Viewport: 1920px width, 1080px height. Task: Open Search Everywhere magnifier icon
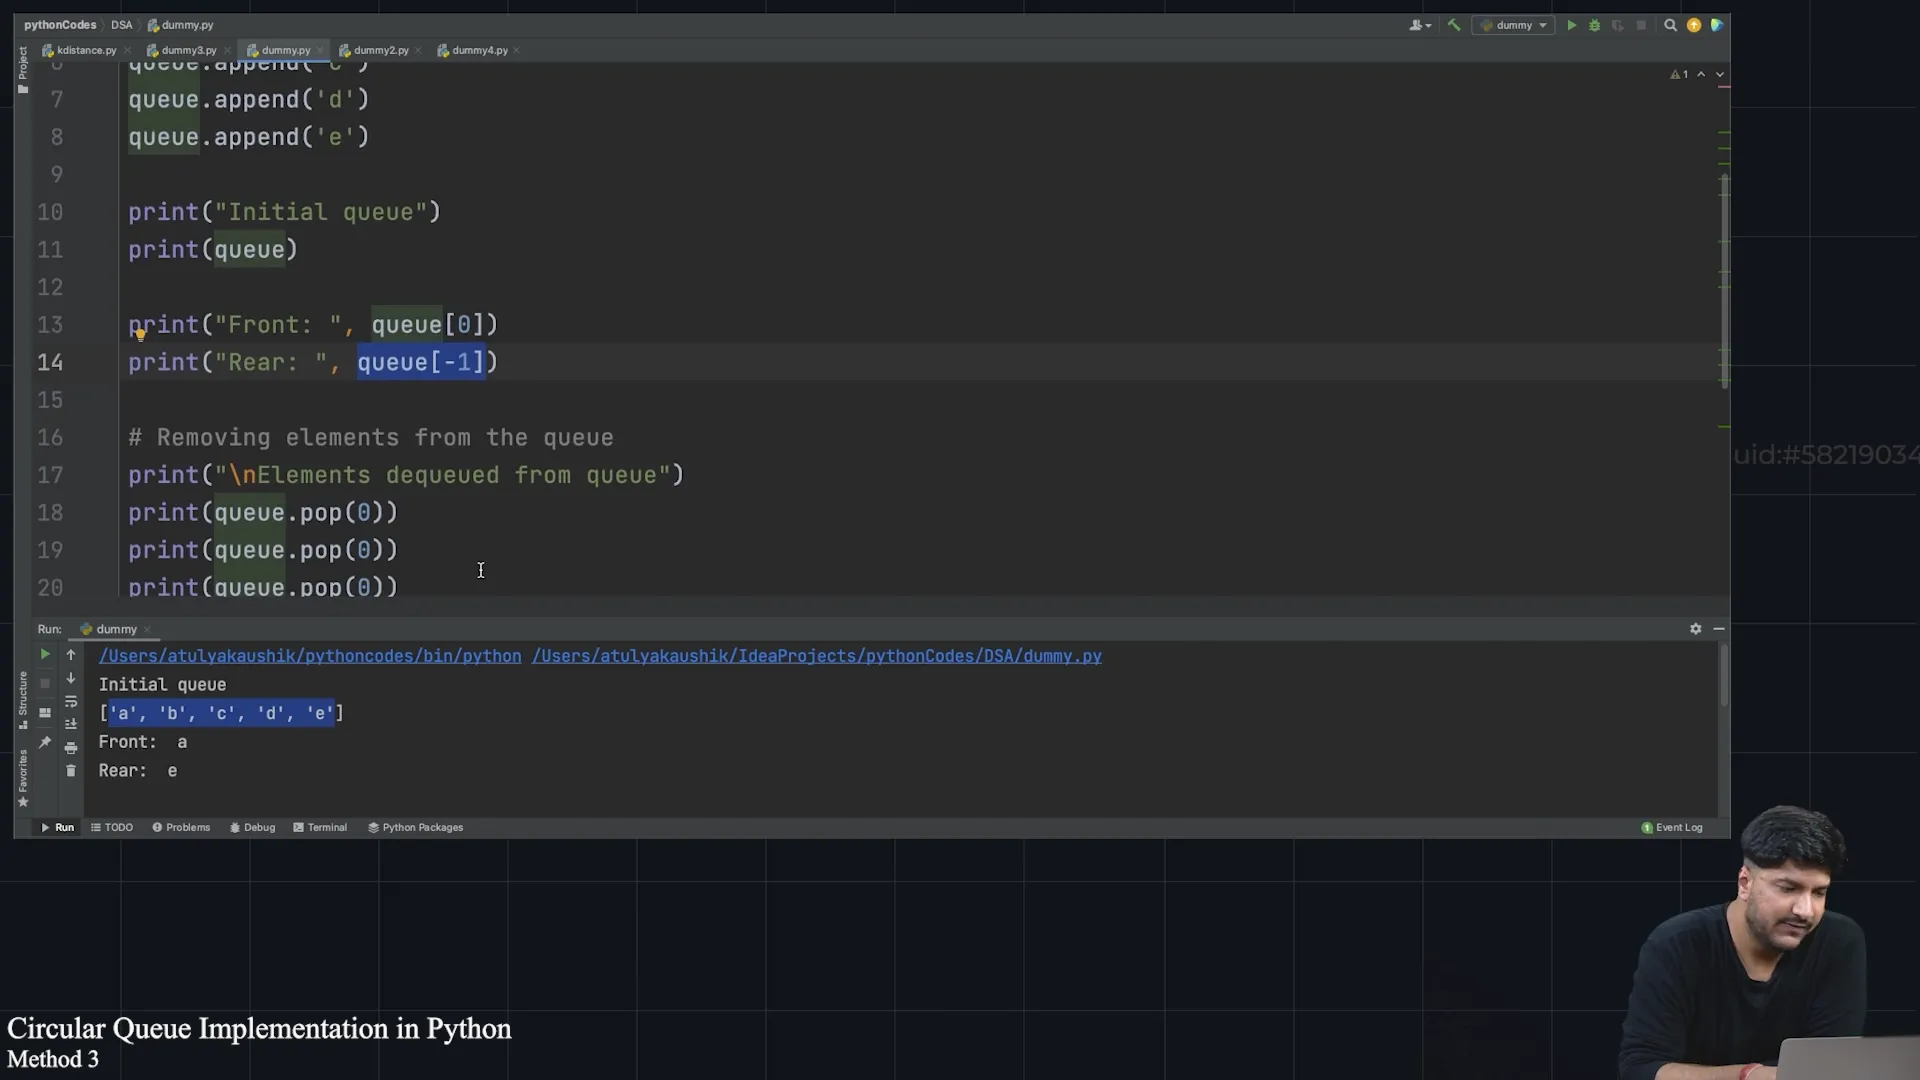pyautogui.click(x=1670, y=25)
